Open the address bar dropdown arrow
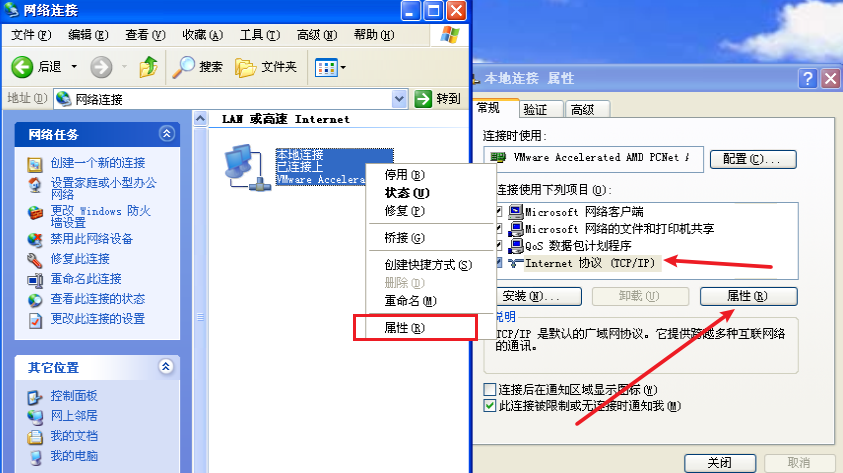843x473 pixels. [399, 99]
